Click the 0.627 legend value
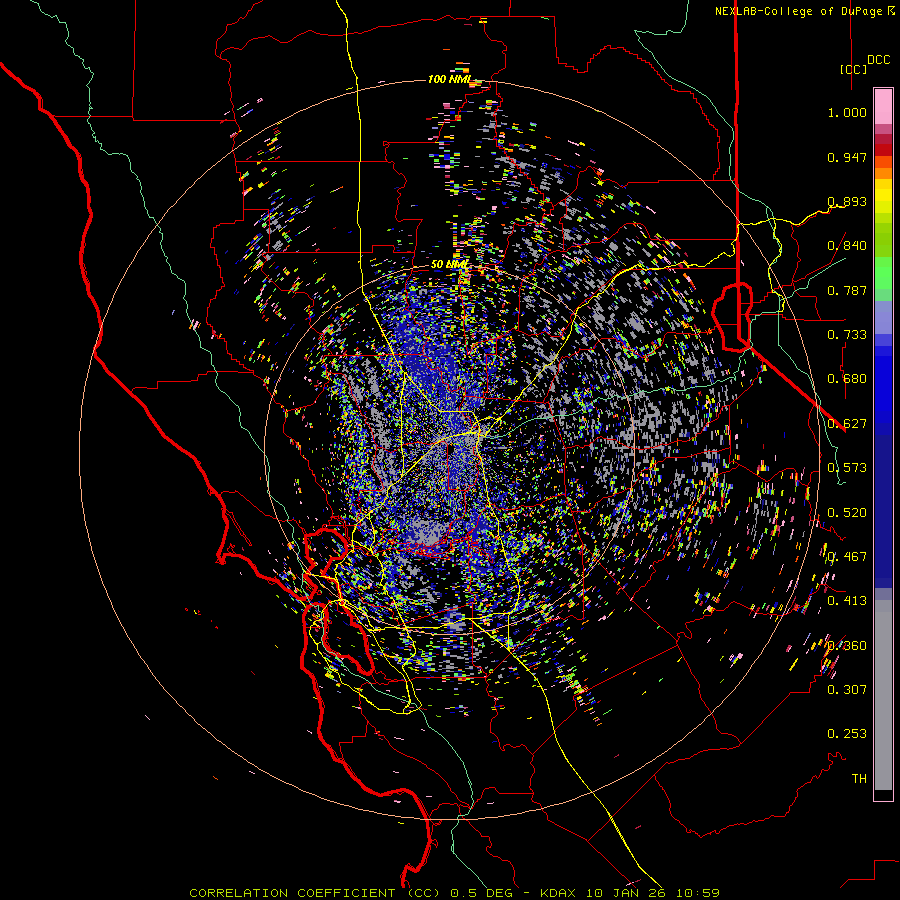Screen dimensions: 900x900 [847, 424]
